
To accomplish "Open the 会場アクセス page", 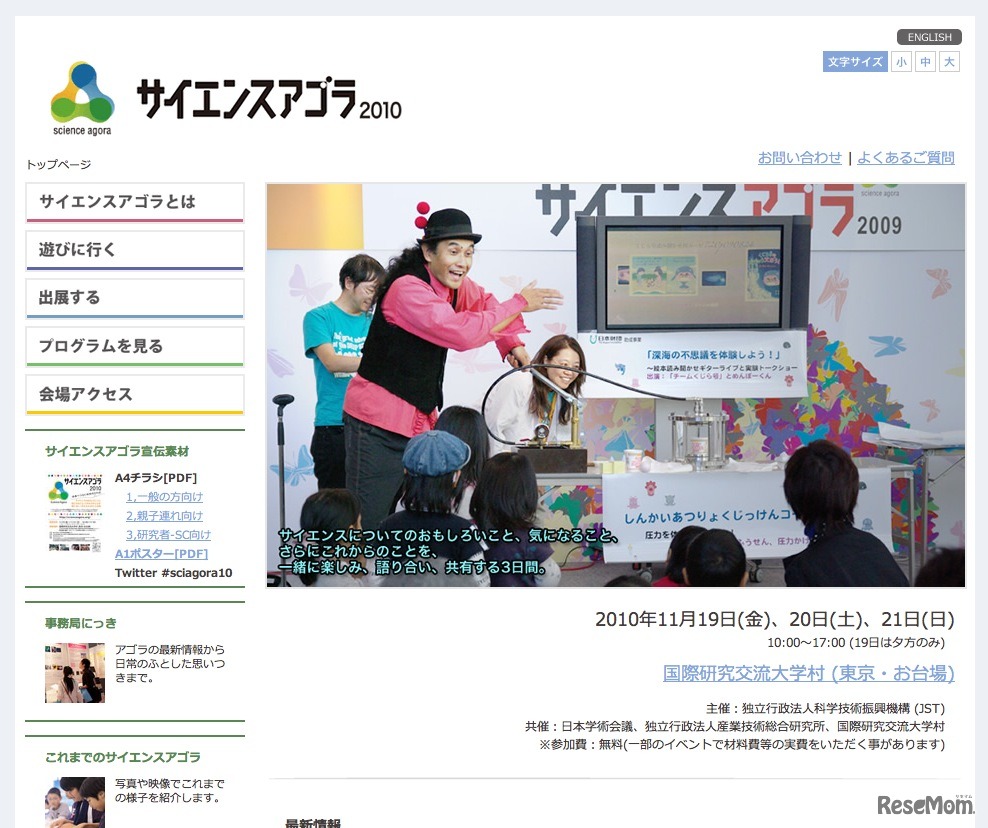I will pyautogui.click(x=135, y=393).
